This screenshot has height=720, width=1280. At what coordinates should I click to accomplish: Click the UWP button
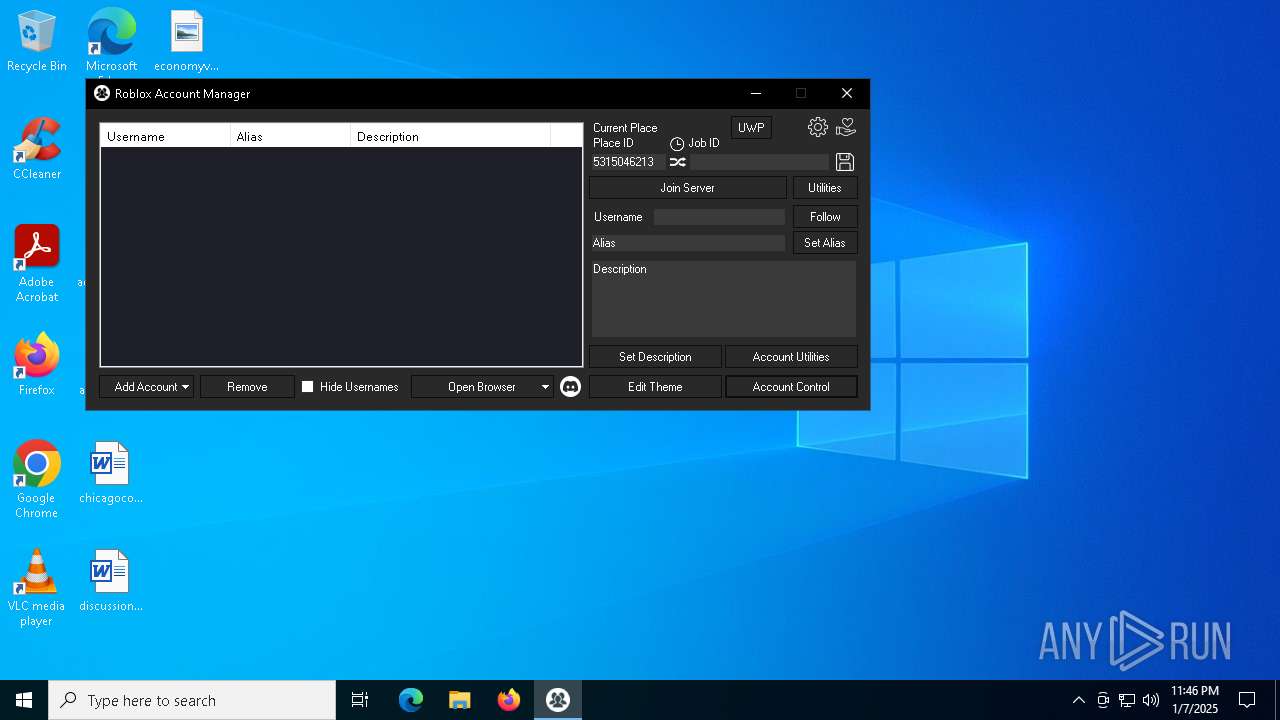click(751, 128)
